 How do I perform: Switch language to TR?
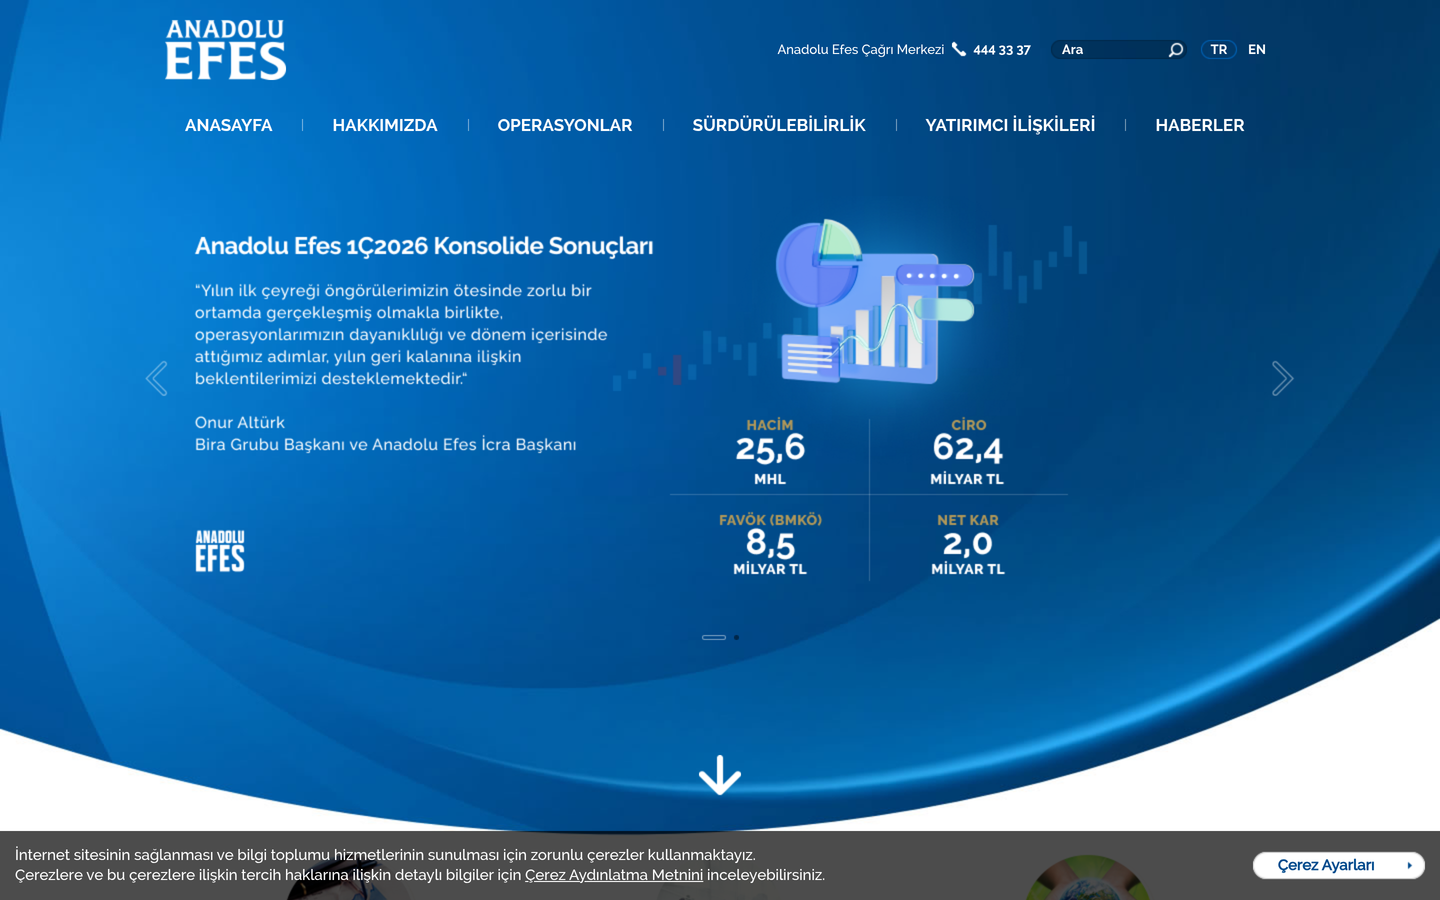coord(1219,50)
